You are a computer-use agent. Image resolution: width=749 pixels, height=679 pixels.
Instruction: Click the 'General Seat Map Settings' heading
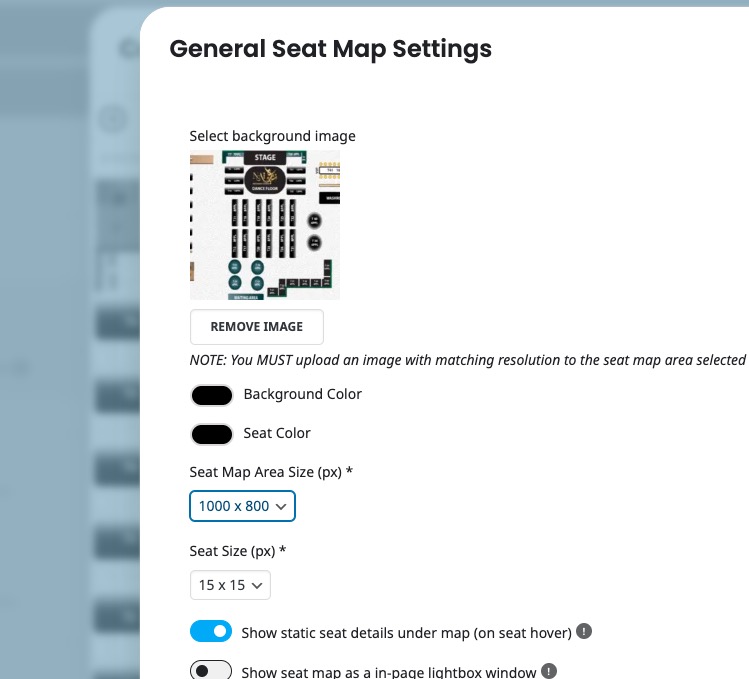pos(331,49)
